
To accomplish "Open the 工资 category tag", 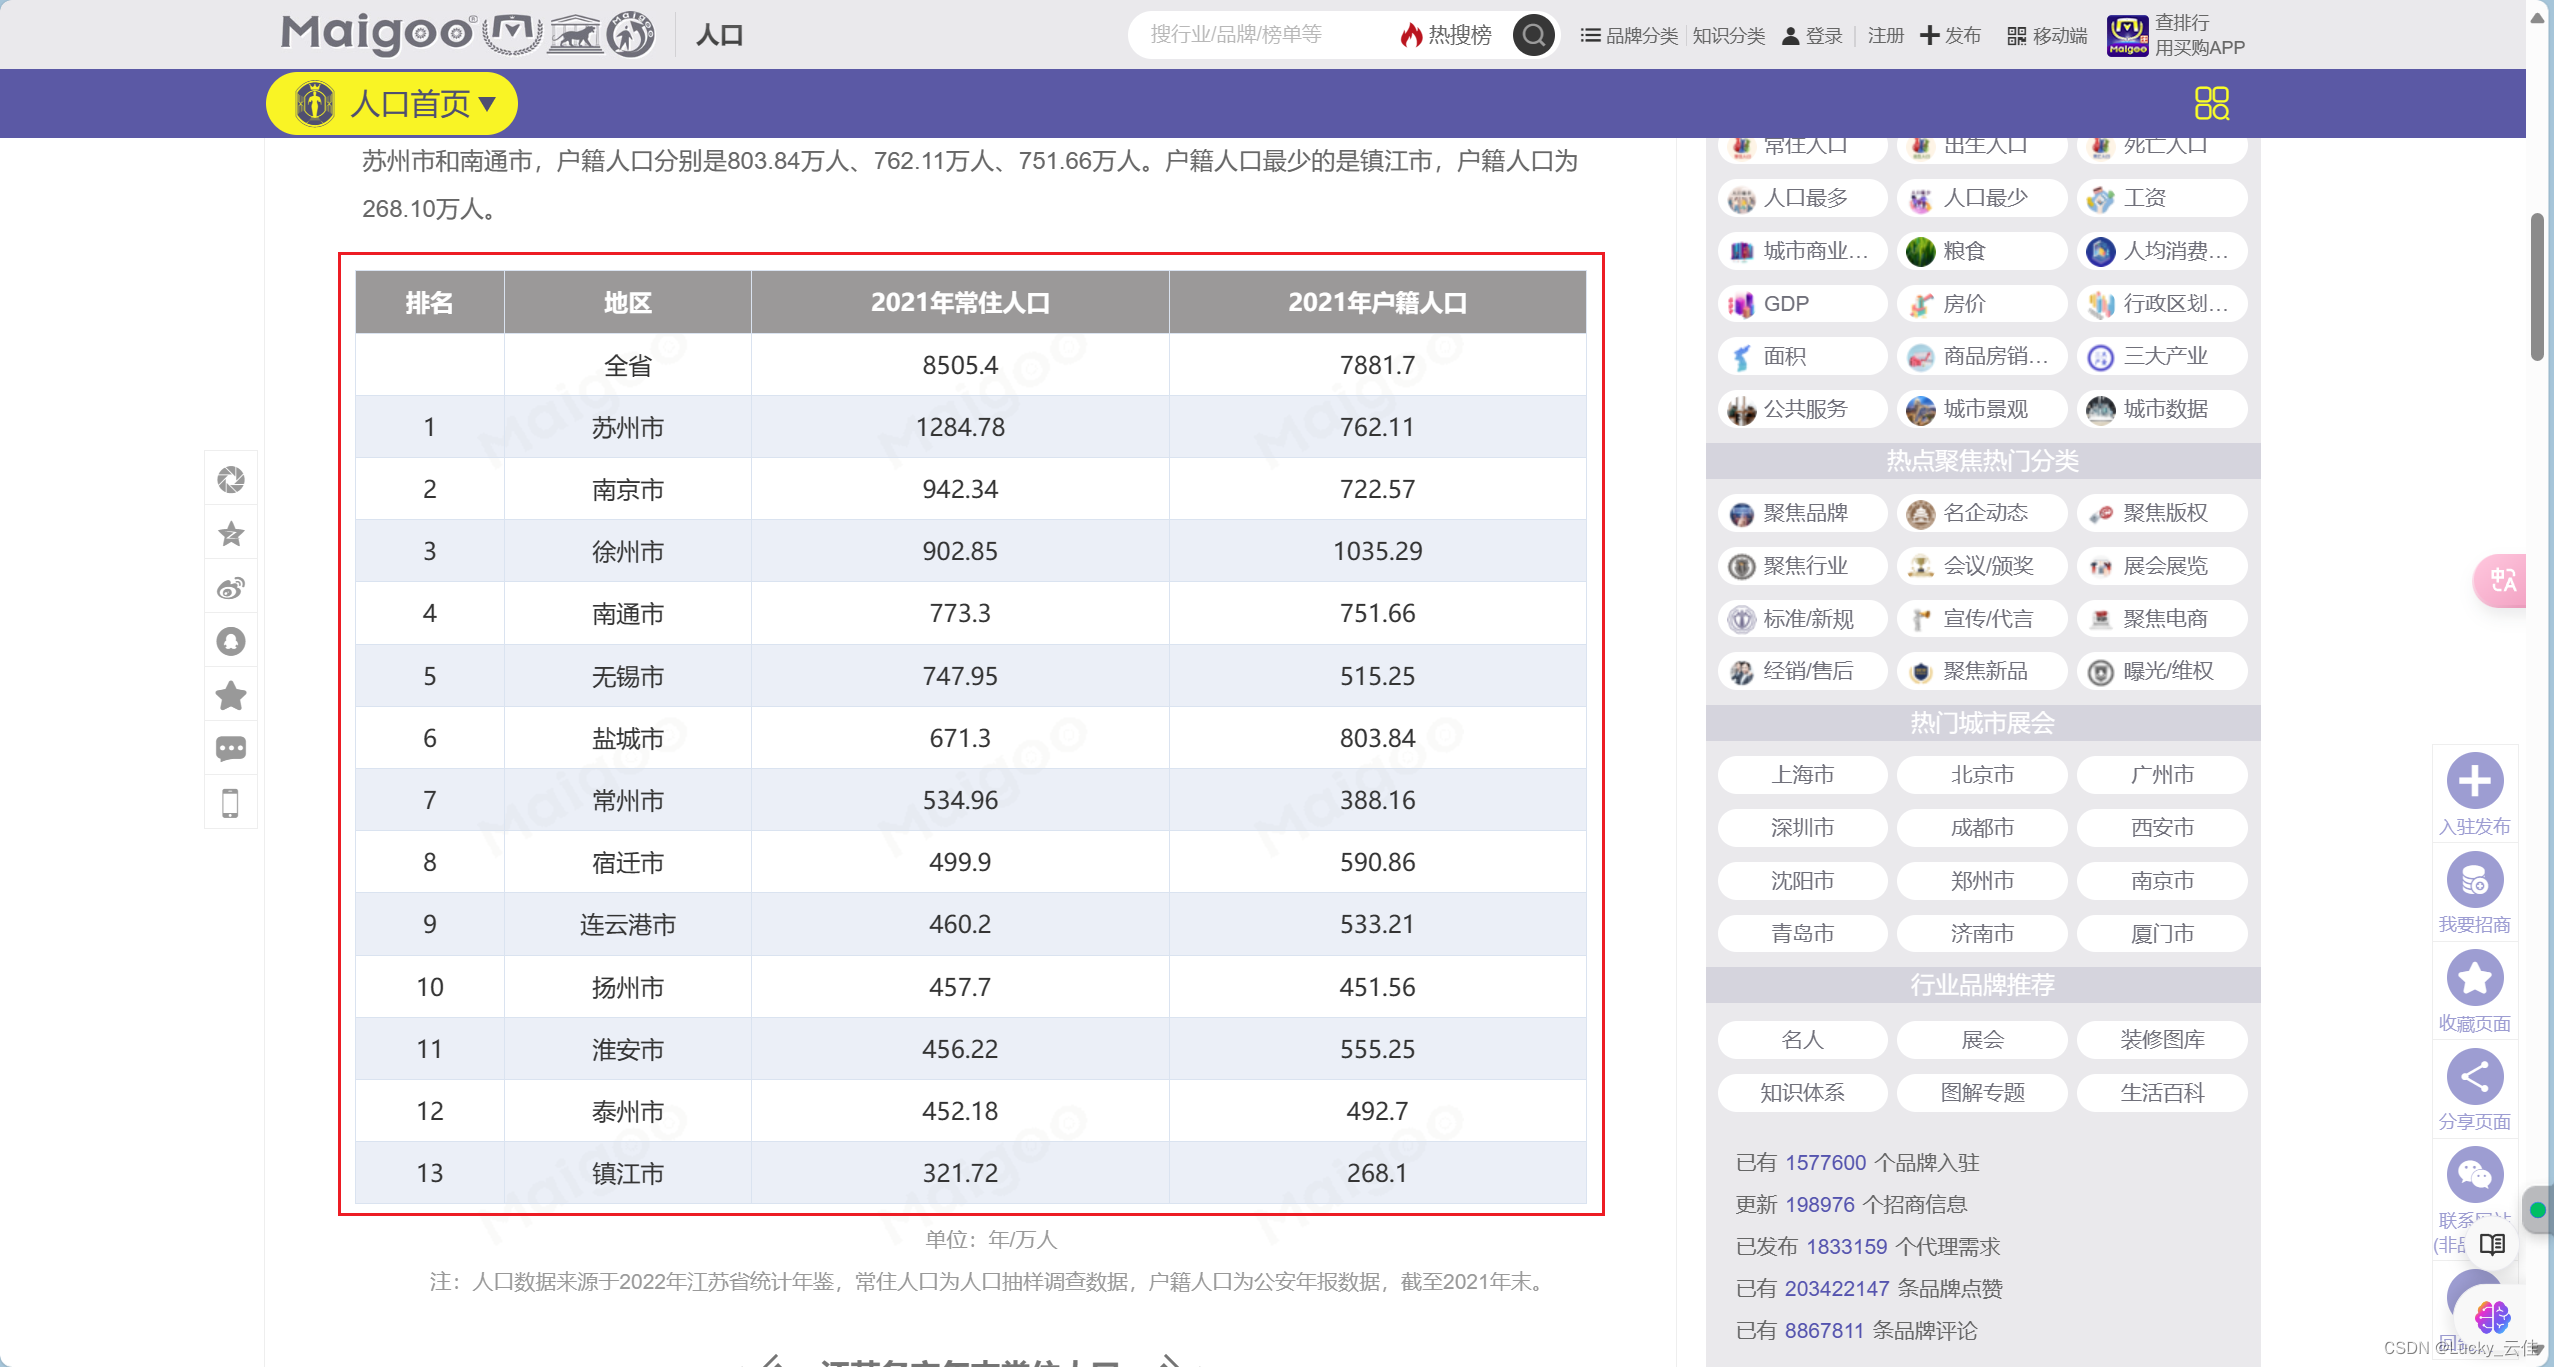I will pos(2162,198).
